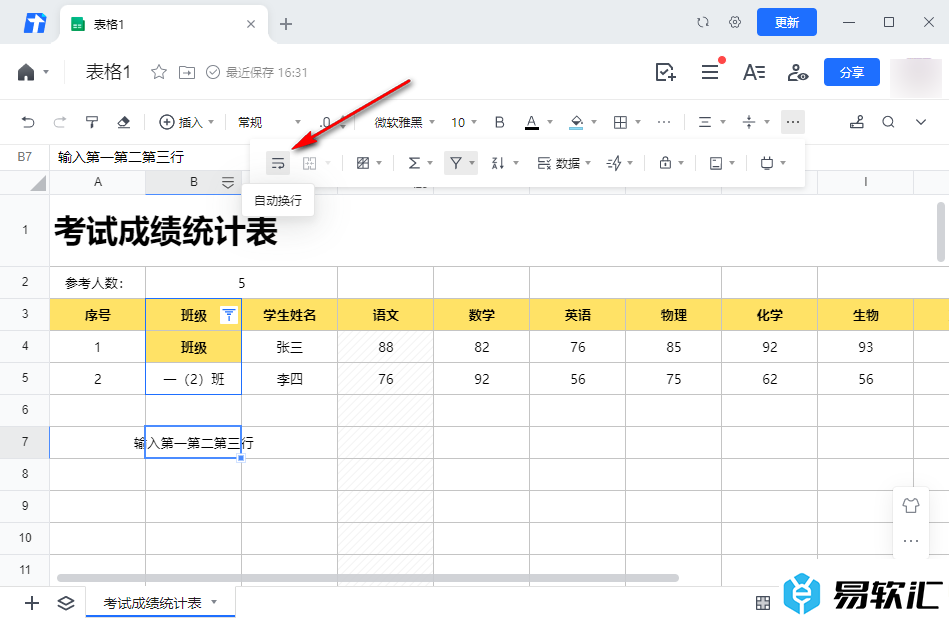
Task: Select the format painter tool
Action: click(x=91, y=122)
